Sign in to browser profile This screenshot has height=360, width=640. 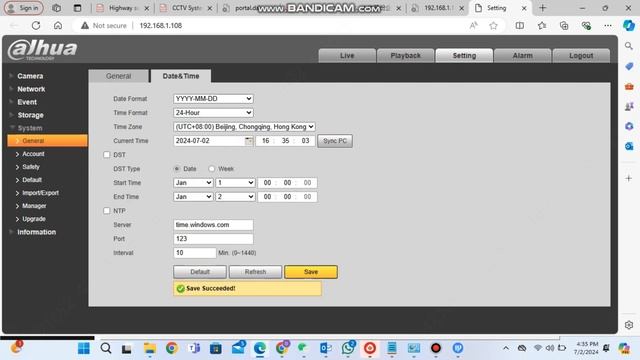[24, 8]
